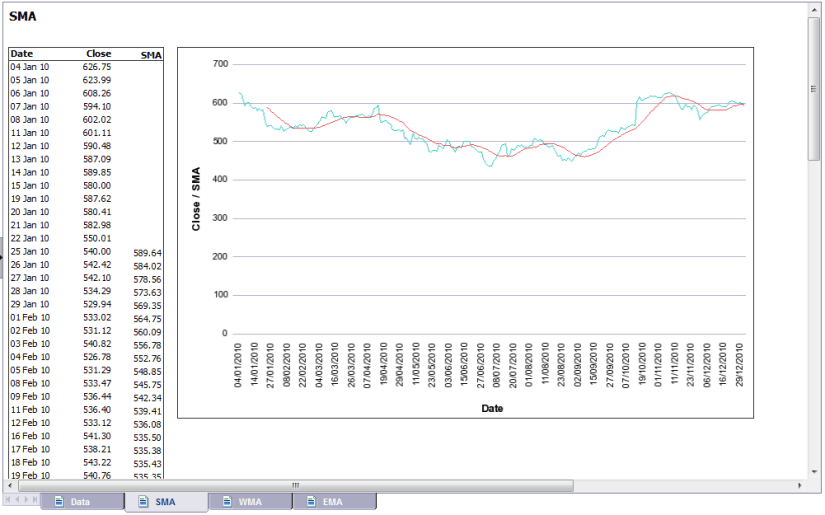Viewport: 825px width, 515px height.
Task: Select the 09 Feb 10 date cell
Action: (x=30, y=396)
